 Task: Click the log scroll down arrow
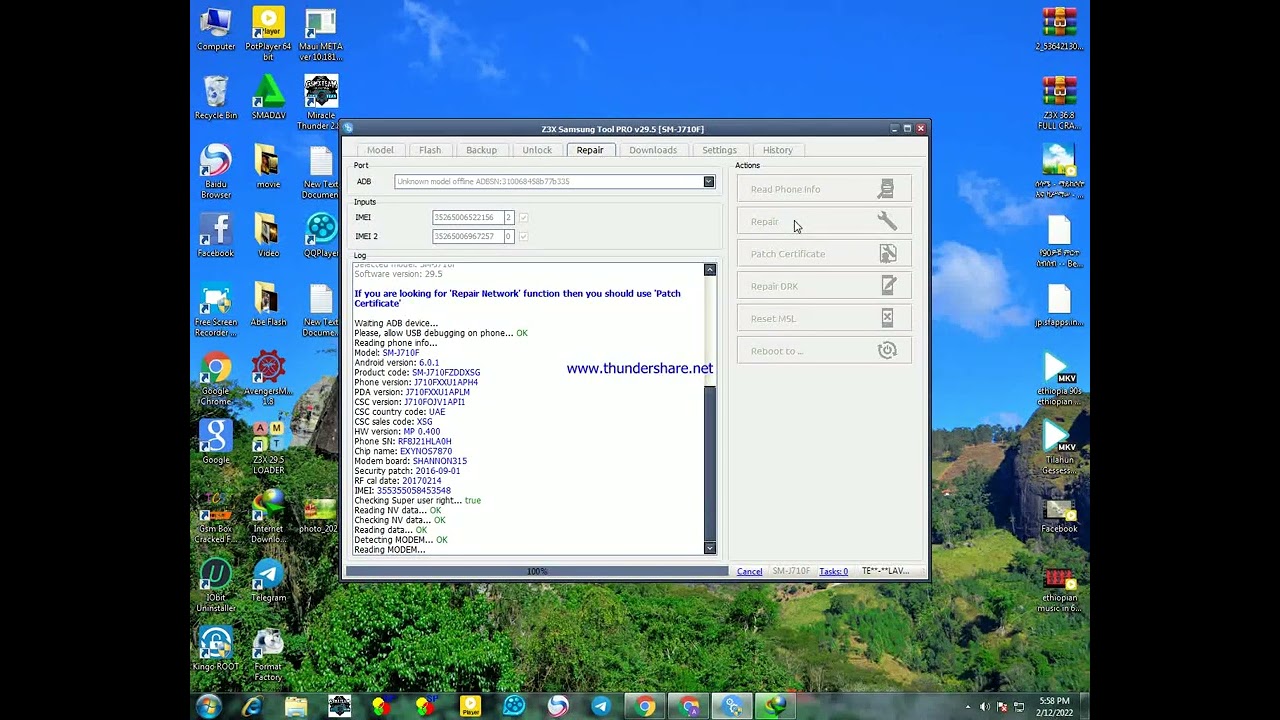[x=710, y=548]
